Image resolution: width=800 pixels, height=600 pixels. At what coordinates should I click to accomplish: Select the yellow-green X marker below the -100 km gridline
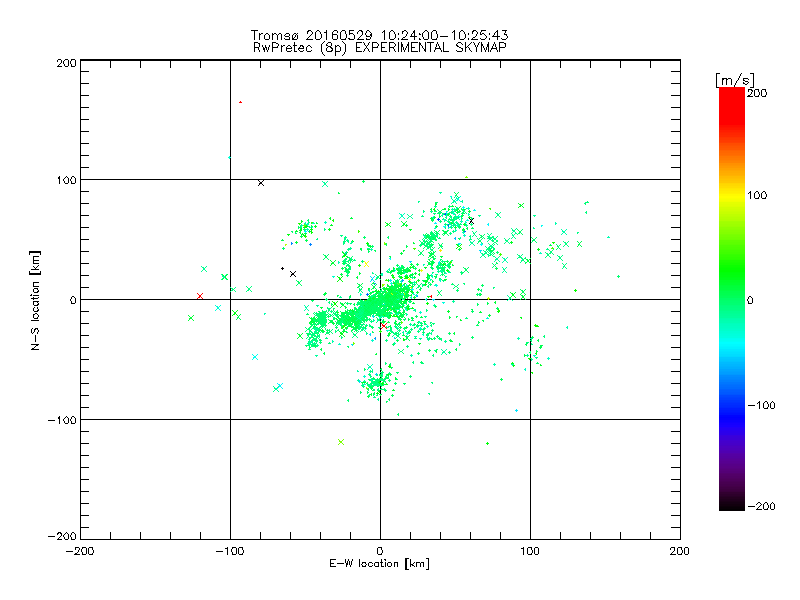341,442
